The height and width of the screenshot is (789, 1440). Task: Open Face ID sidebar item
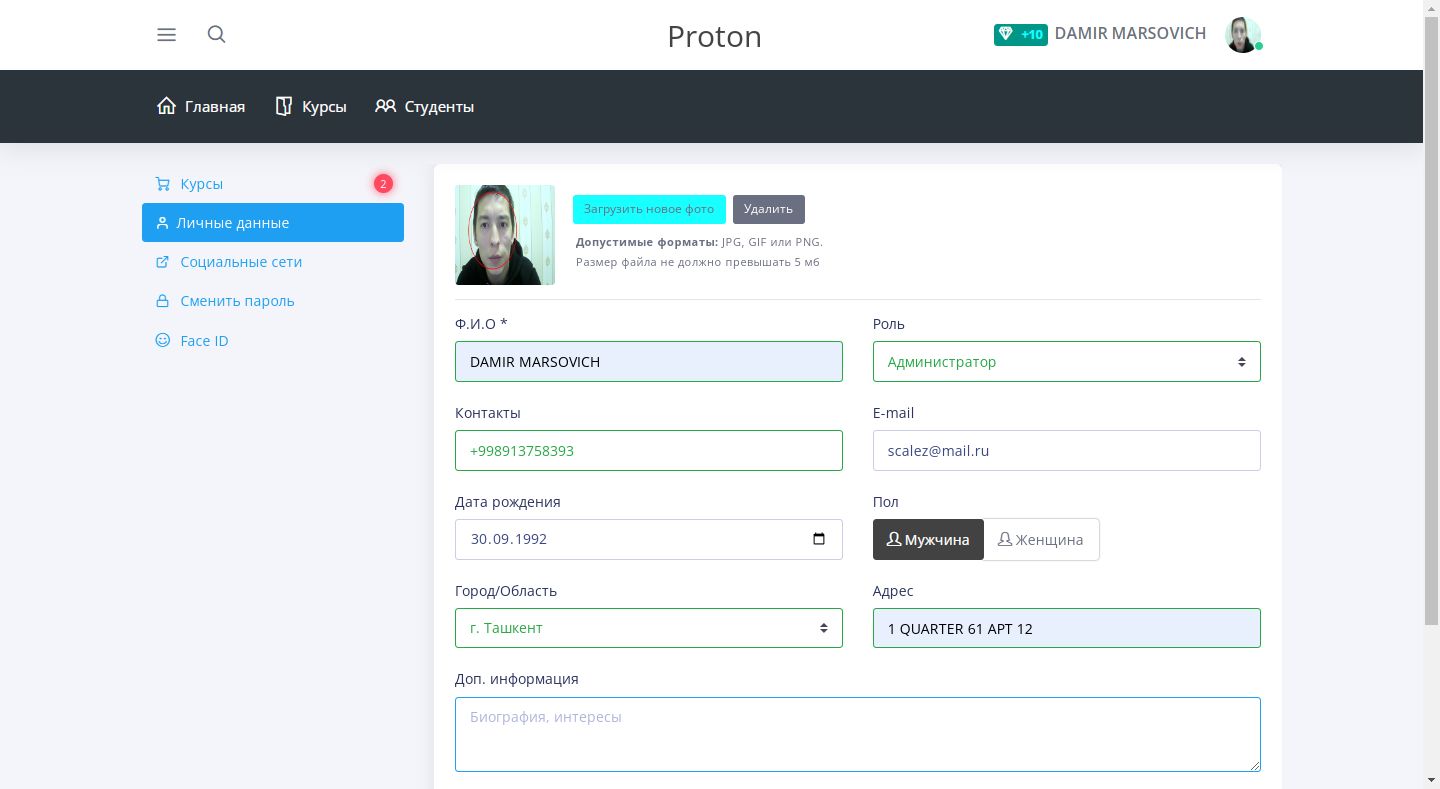pyautogui.click(x=204, y=341)
